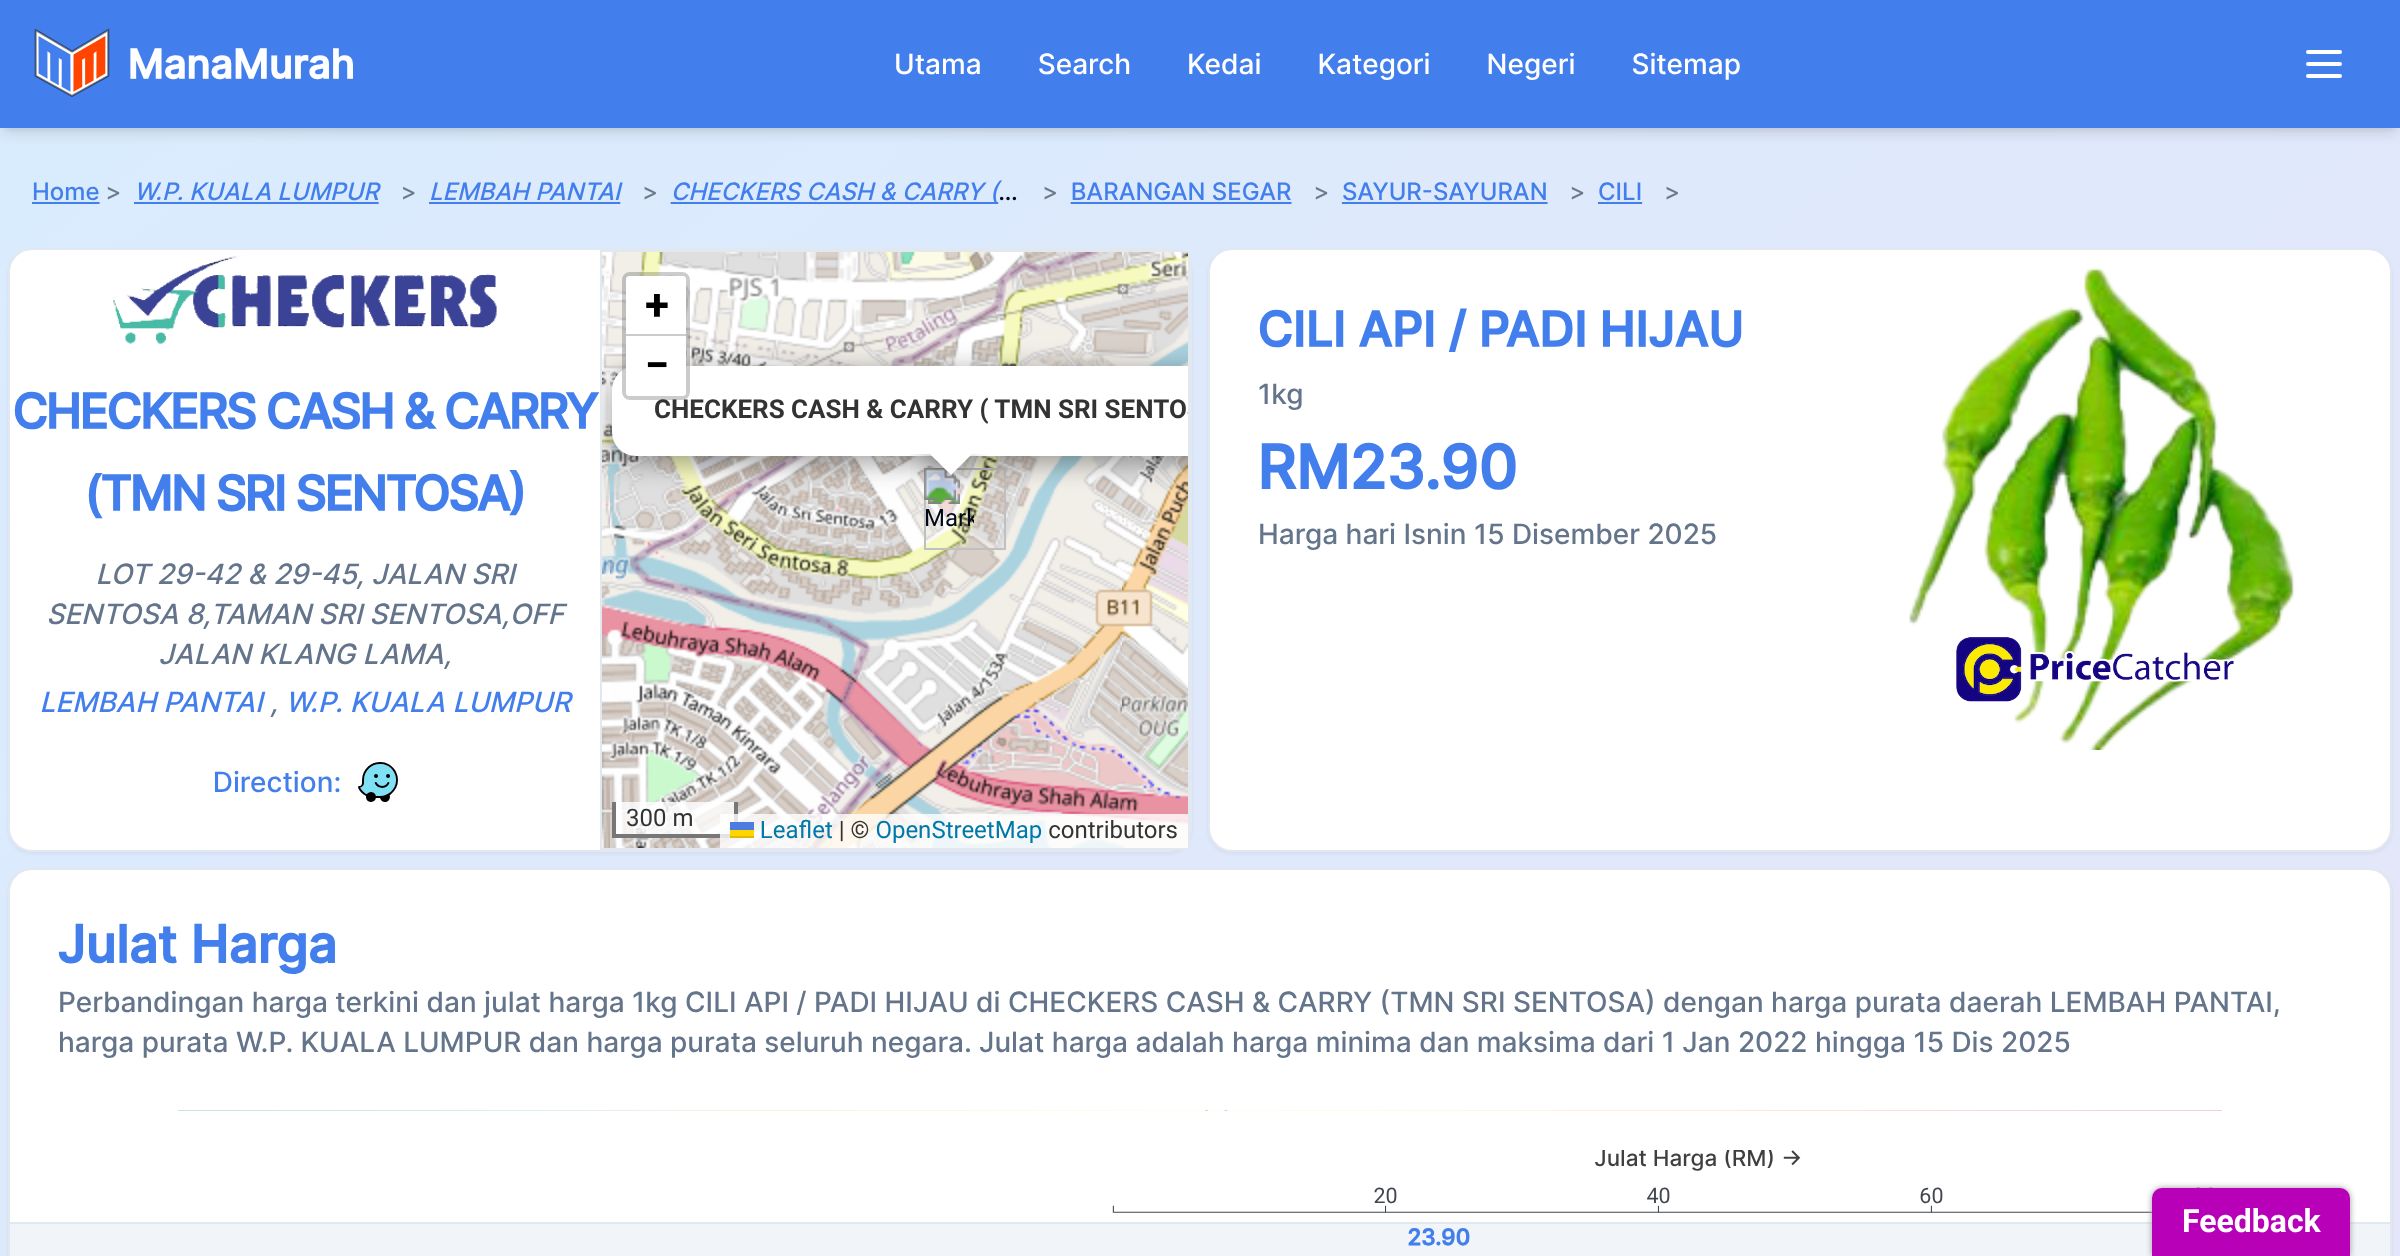Go to the Negeri page
The height and width of the screenshot is (1256, 2400).
pyautogui.click(x=1530, y=64)
